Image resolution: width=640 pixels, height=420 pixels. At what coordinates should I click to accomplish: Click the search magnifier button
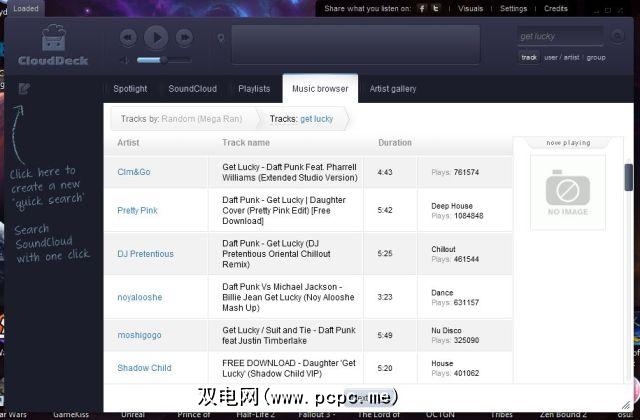[x=618, y=36]
